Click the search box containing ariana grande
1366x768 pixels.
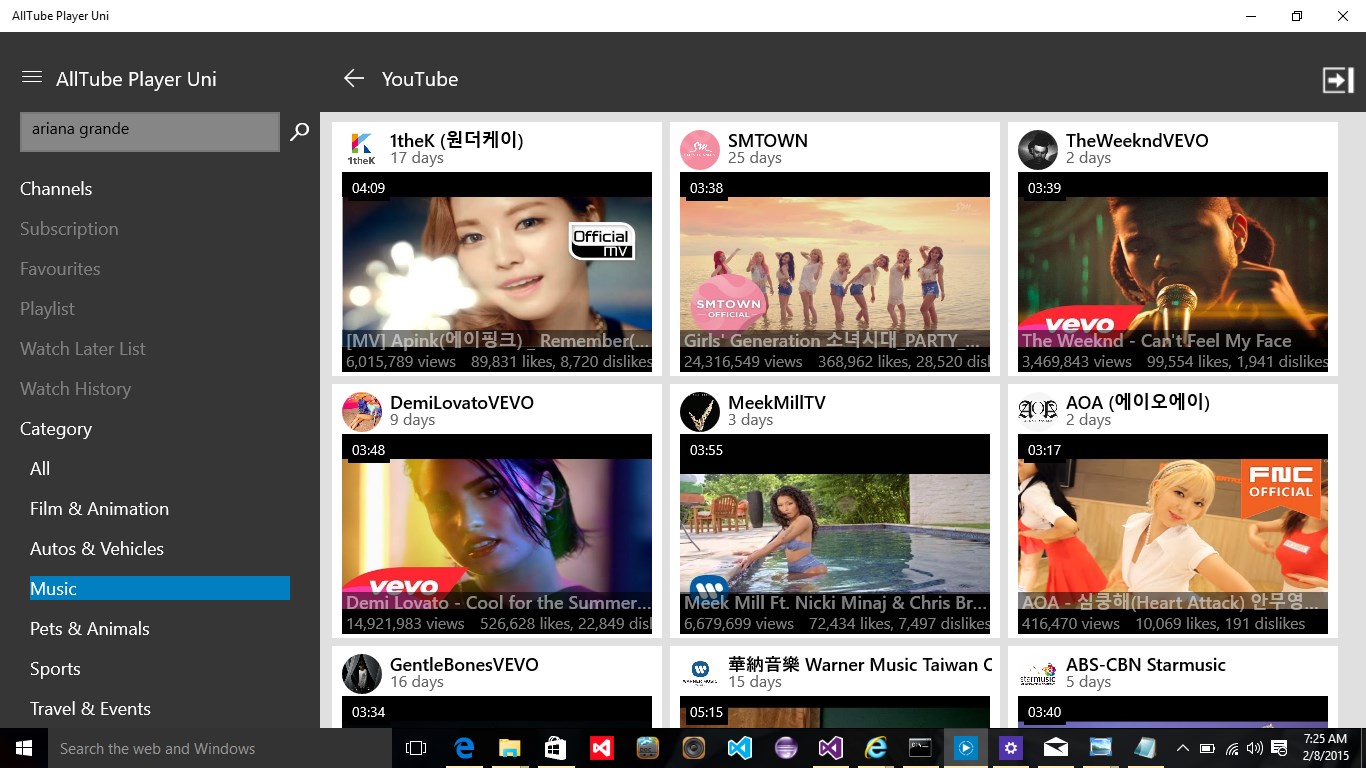tap(150, 132)
